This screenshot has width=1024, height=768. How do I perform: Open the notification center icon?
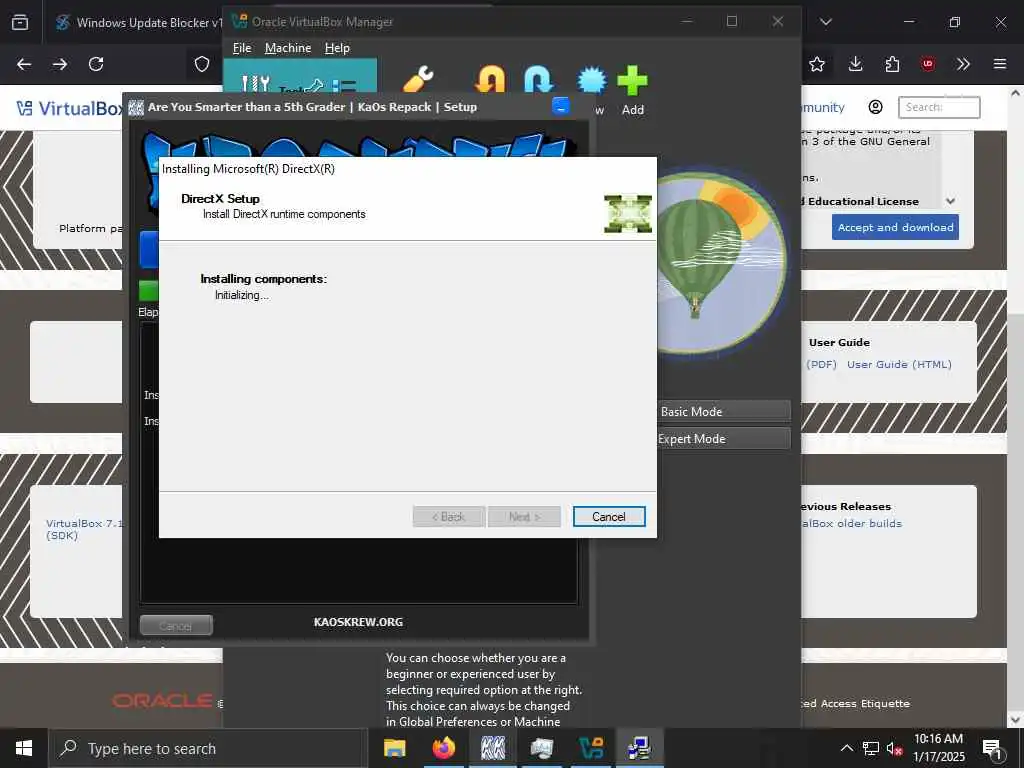[x=993, y=748]
